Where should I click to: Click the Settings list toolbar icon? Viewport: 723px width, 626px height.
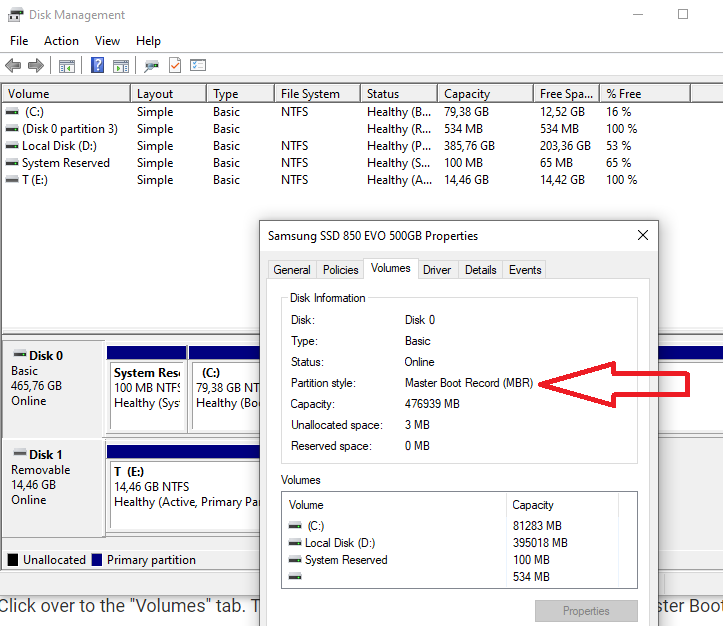coord(198,65)
